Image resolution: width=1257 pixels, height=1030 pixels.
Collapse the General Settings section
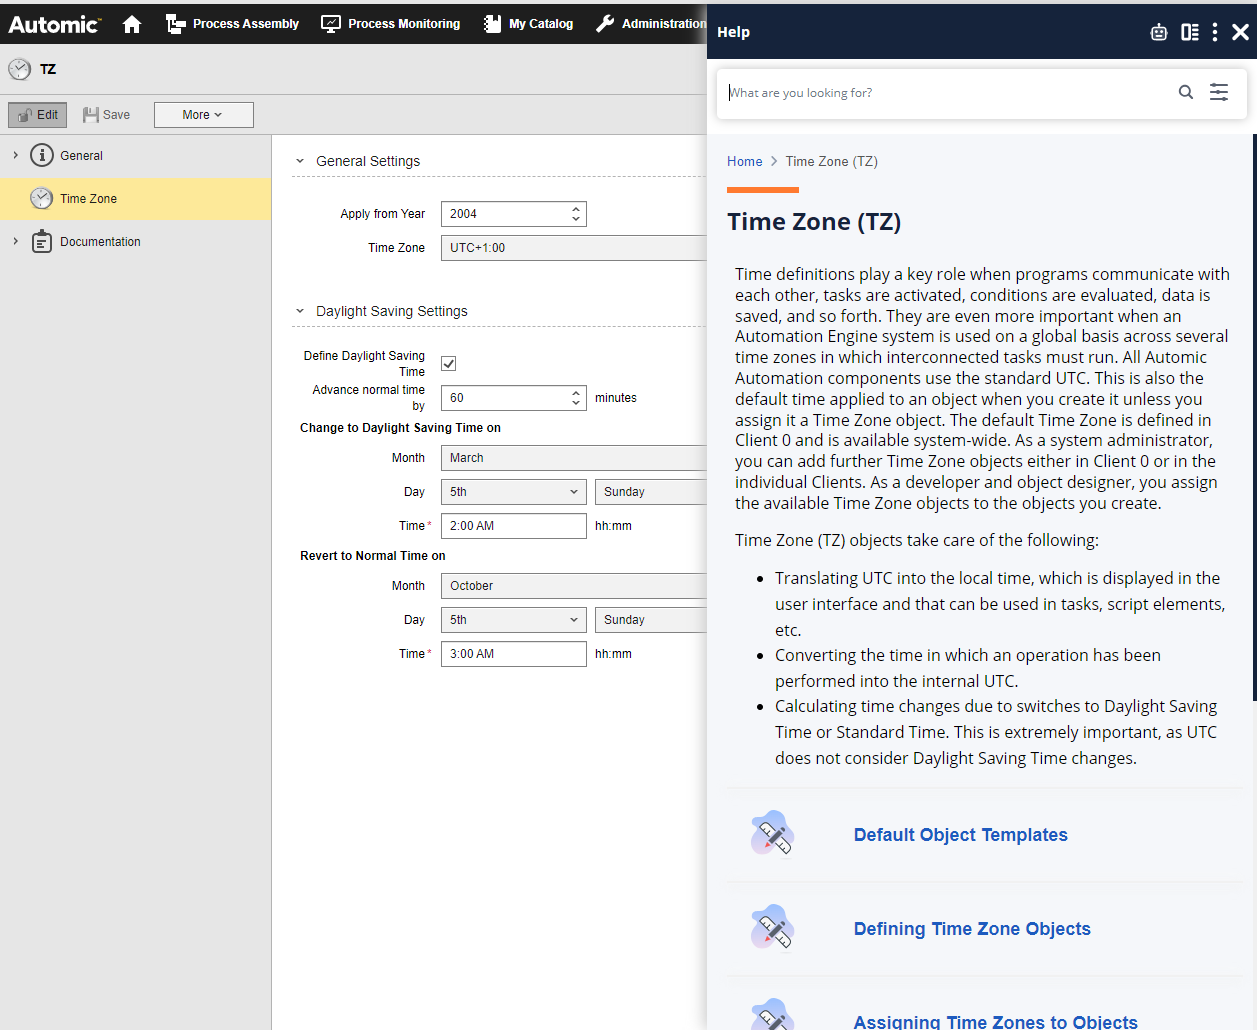pyautogui.click(x=300, y=161)
